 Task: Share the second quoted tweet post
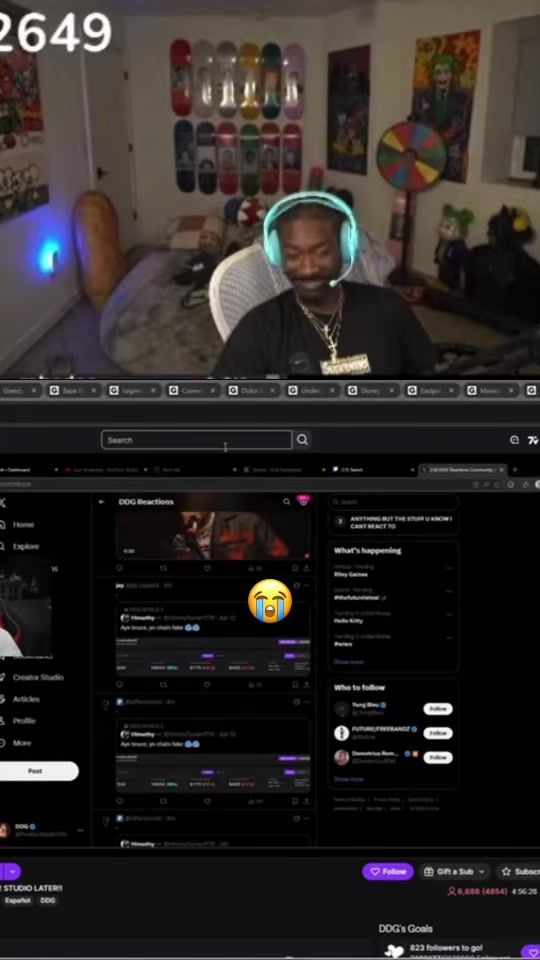(x=306, y=801)
